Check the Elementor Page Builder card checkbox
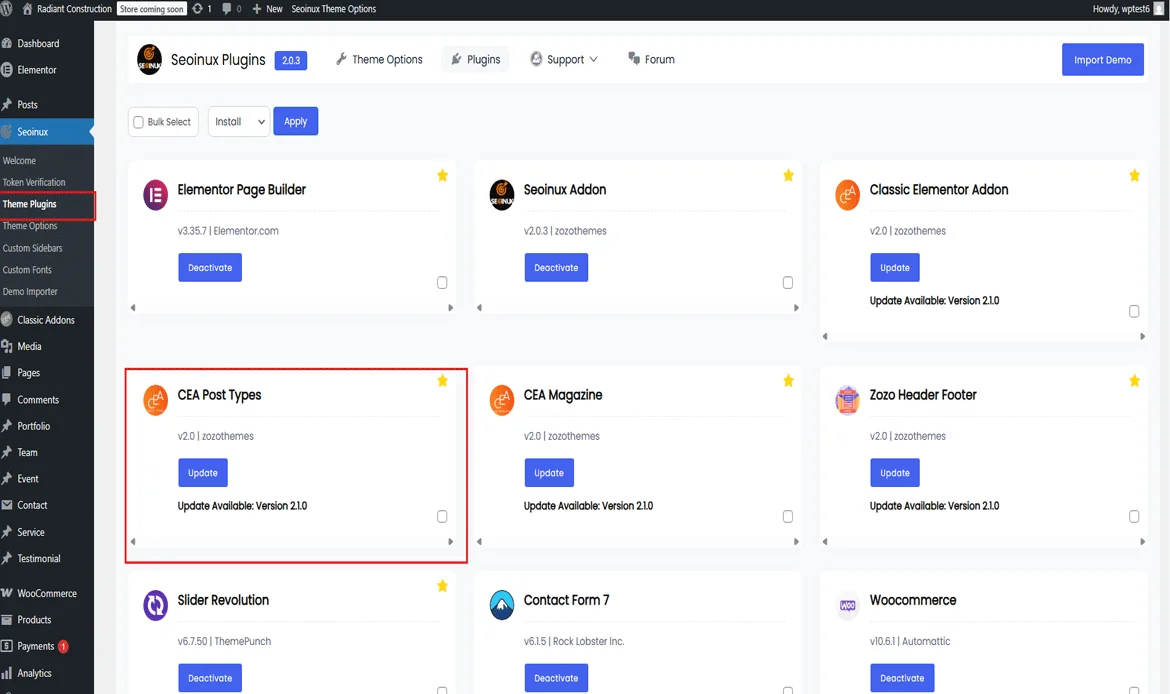Viewport: 1170px width, 694px height. pos(442,282)
